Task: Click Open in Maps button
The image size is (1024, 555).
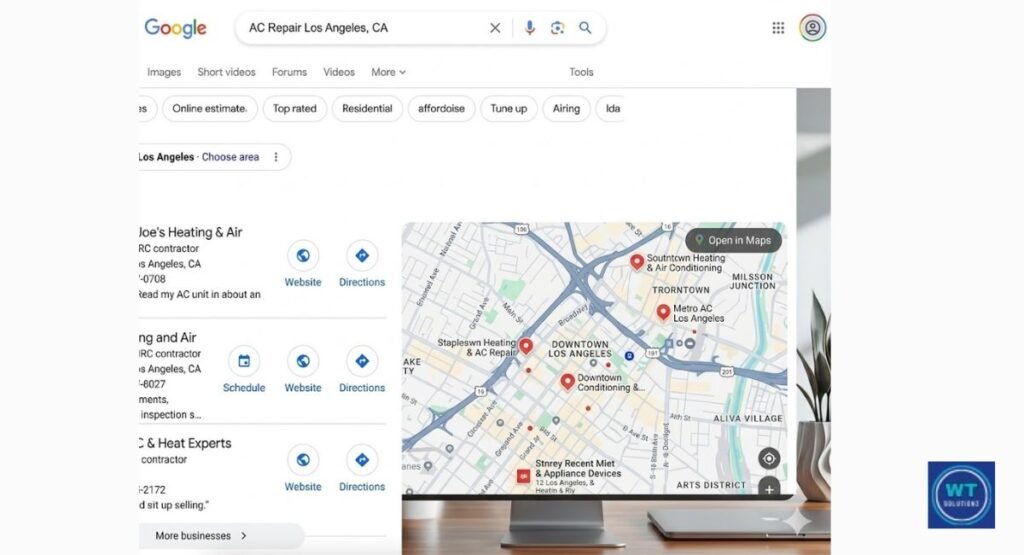Action: coord(733,240)
